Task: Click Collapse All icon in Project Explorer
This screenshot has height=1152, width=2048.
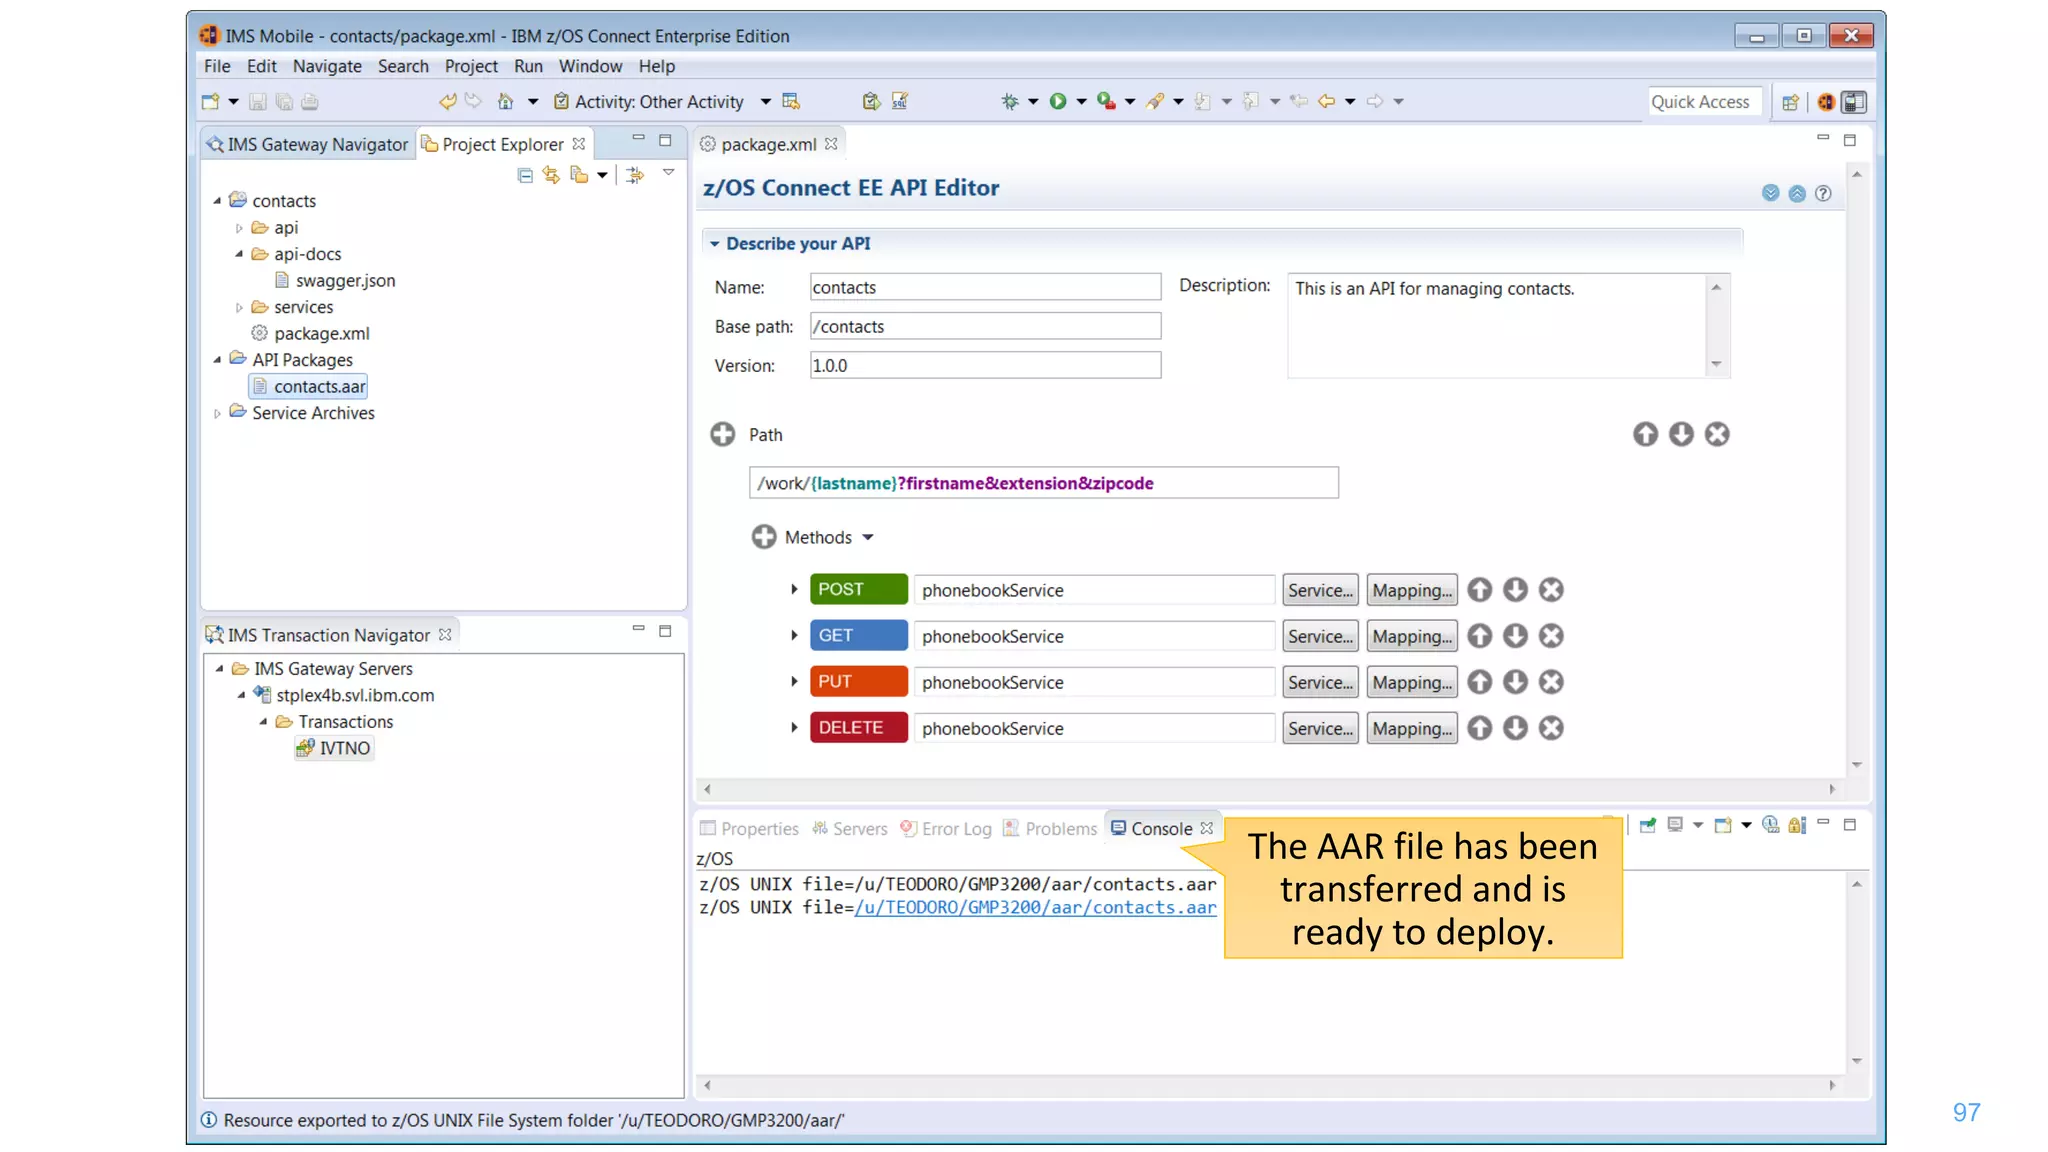Action: (x=525, y=175)
